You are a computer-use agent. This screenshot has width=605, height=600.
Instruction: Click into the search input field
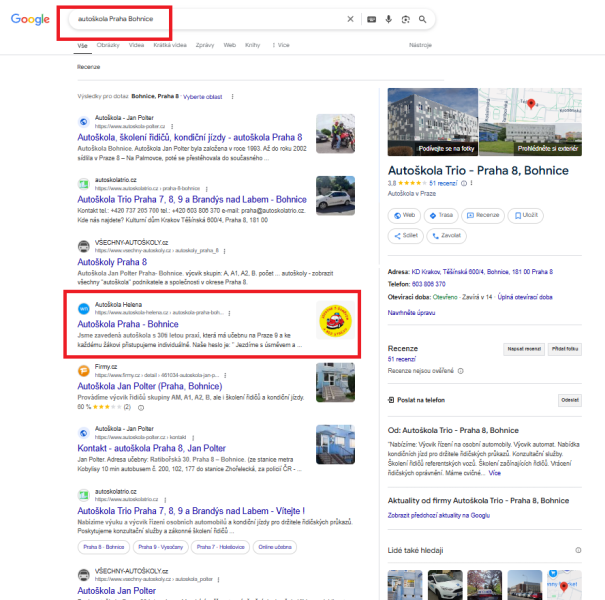point(208,19)
